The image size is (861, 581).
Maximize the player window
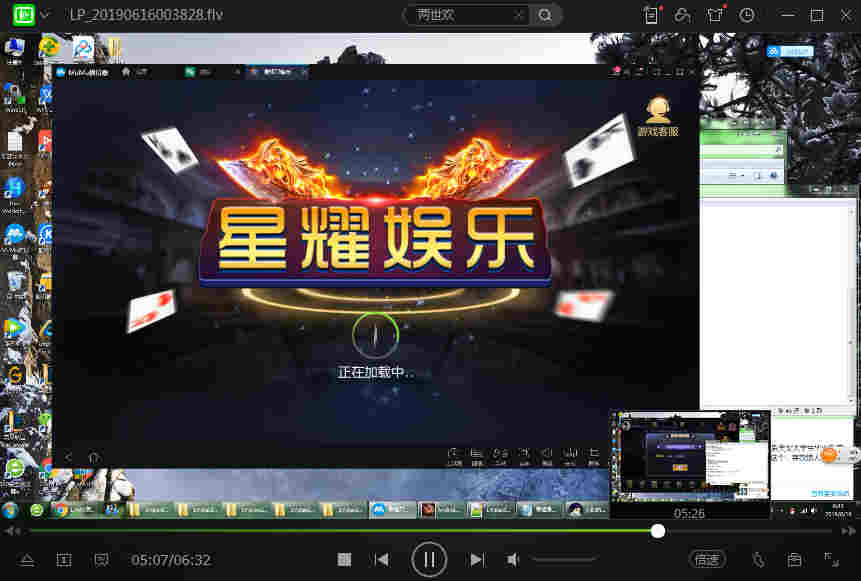coord(817,15)
